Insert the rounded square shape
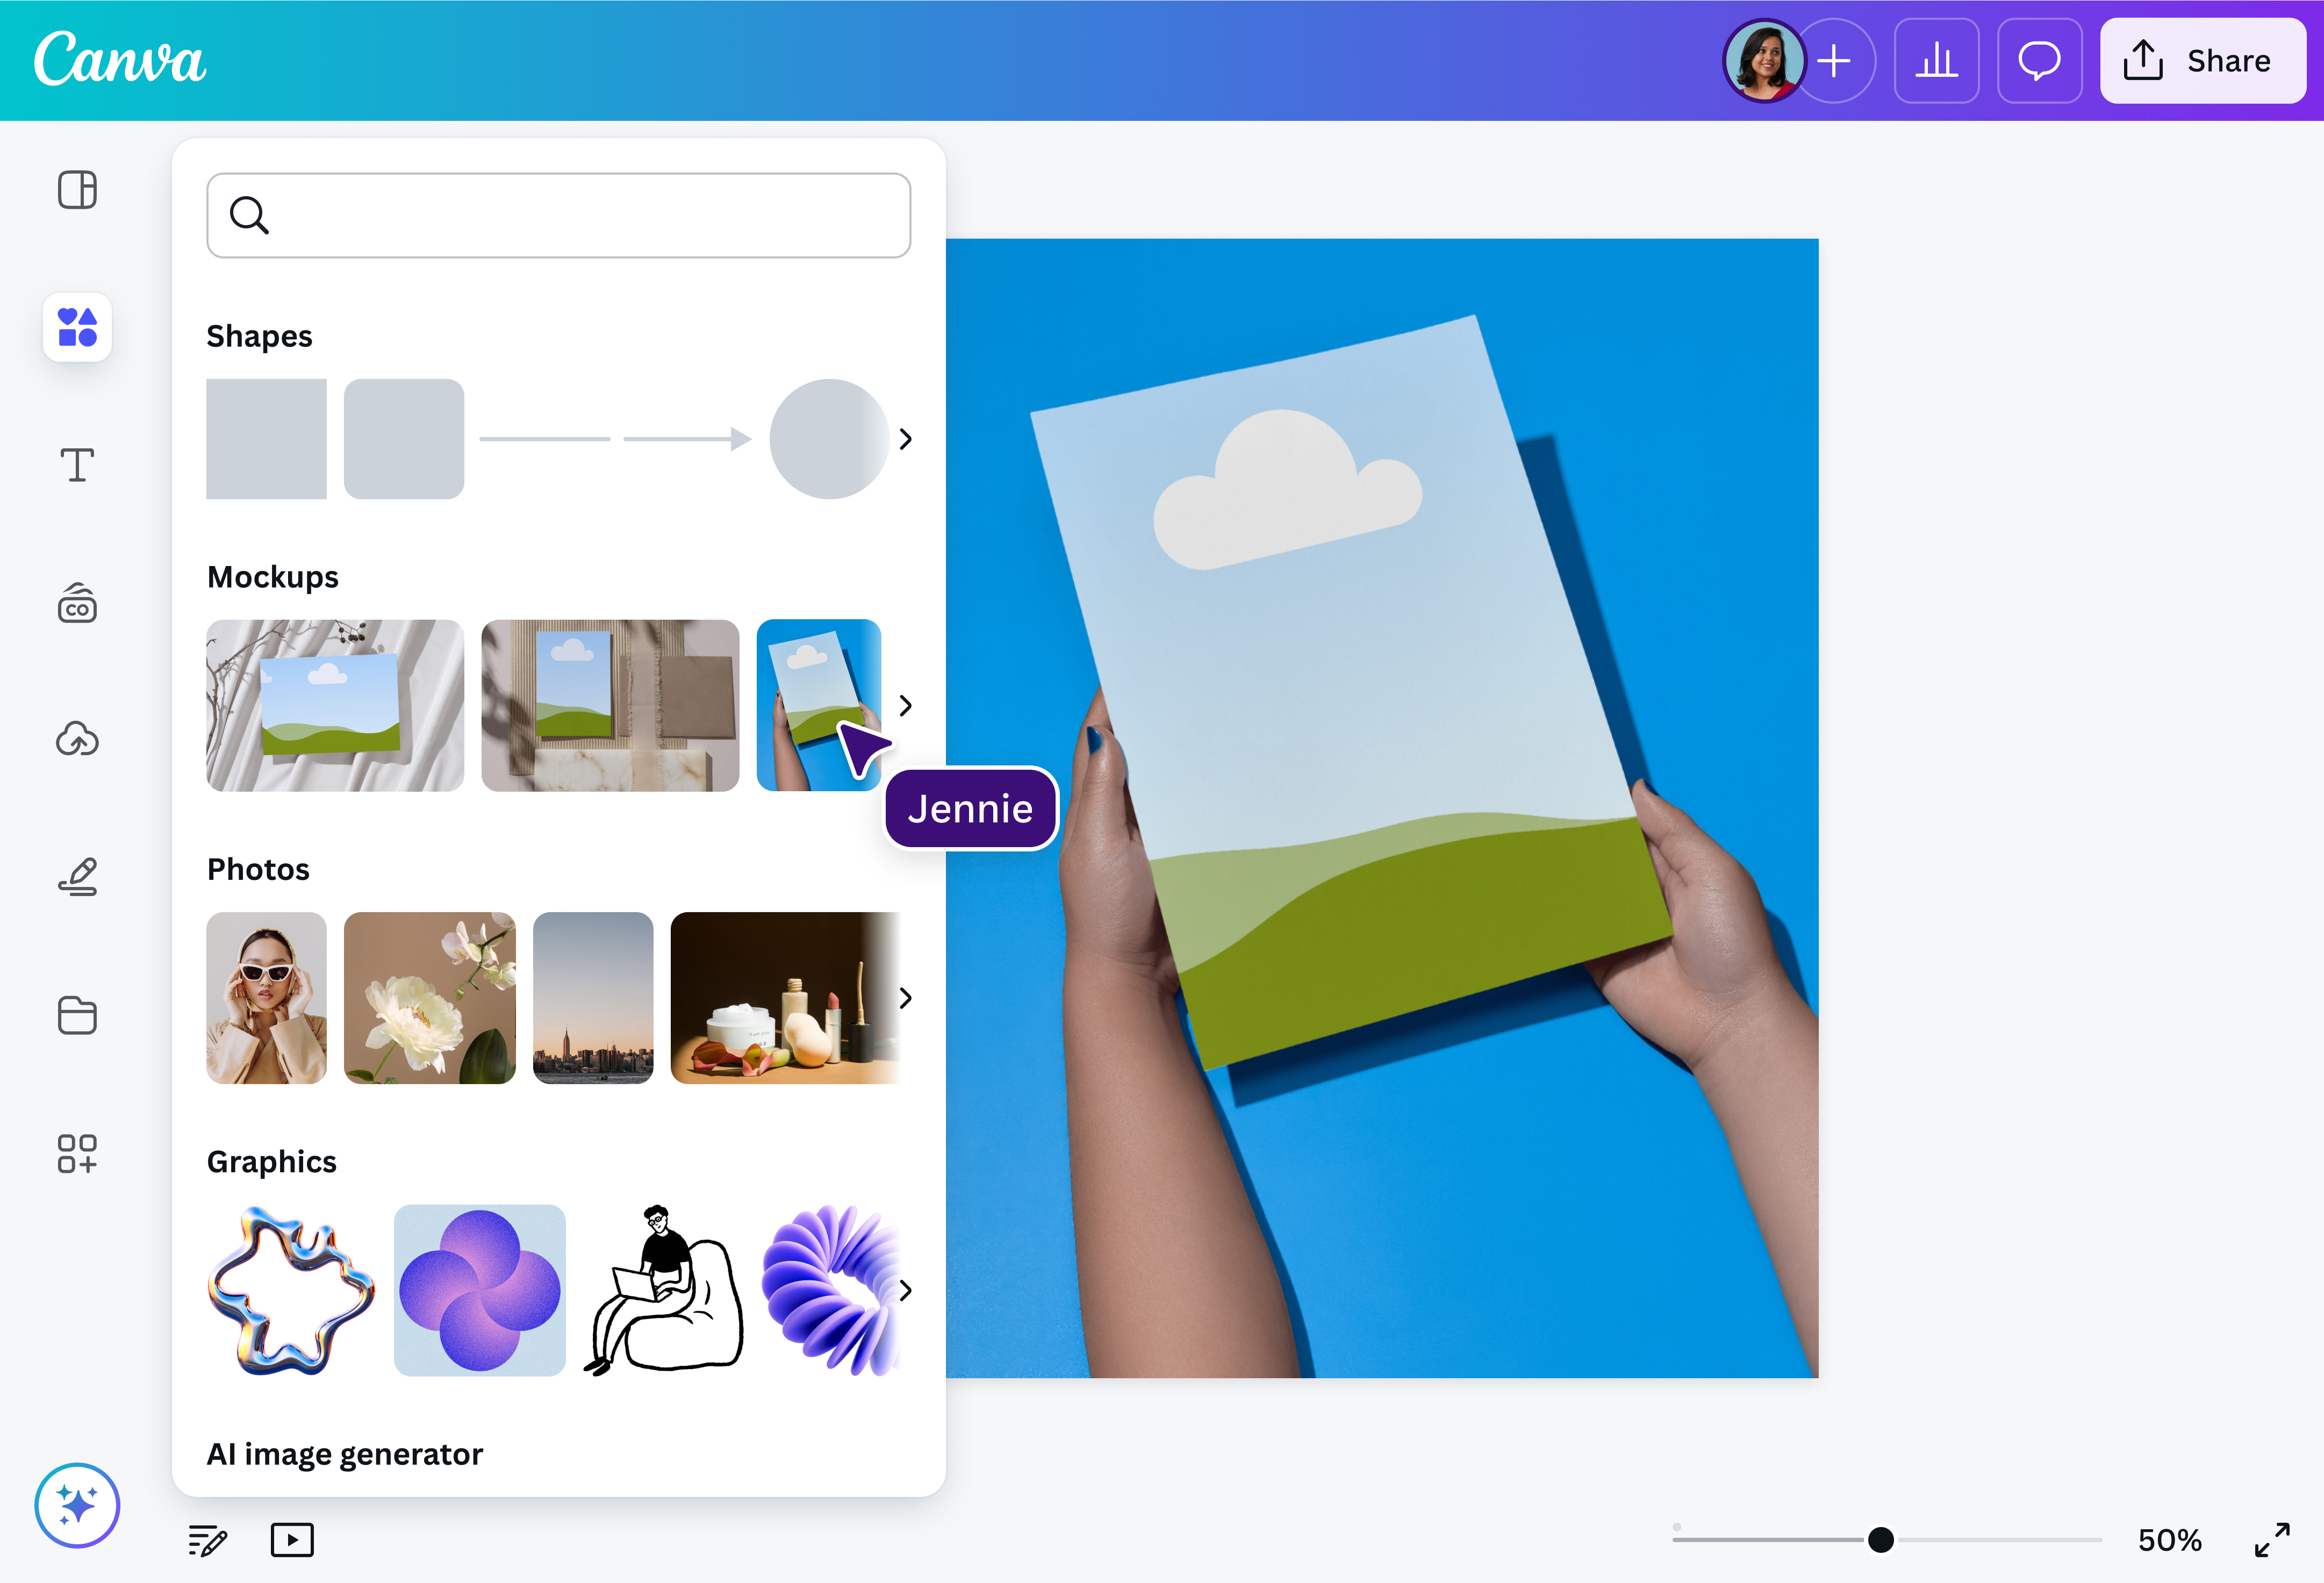 click(x=404, y=439)
